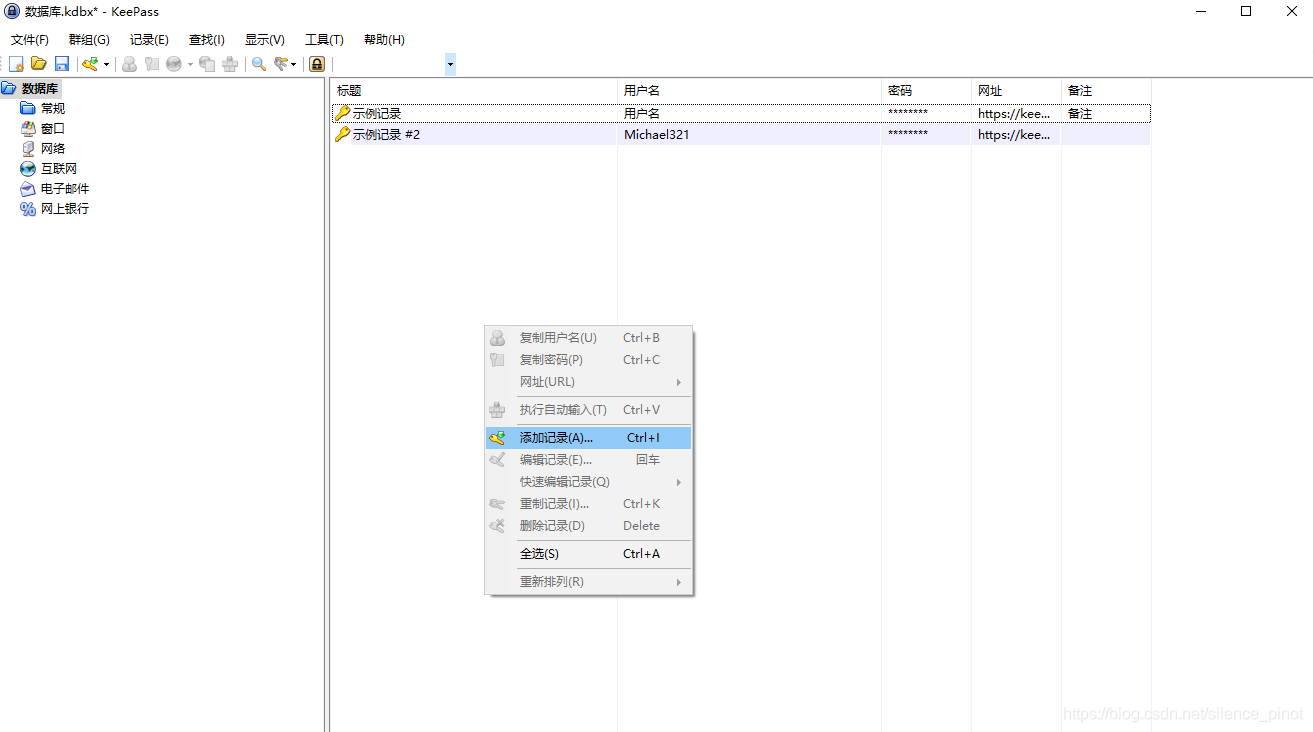This screenshot has height=732, width=1313.
Task: Open the Add entry toolbar dropdown arrow
Action: click(106, 64)
